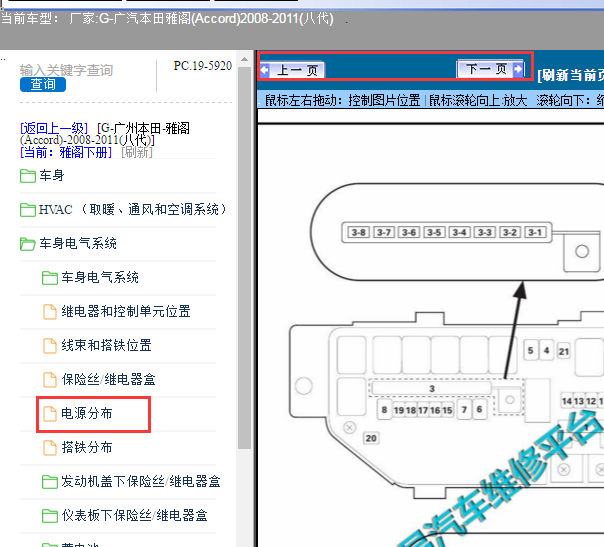Open the 返回上一级 link
The height and width of the screenshot is (547, 604).
54,128
